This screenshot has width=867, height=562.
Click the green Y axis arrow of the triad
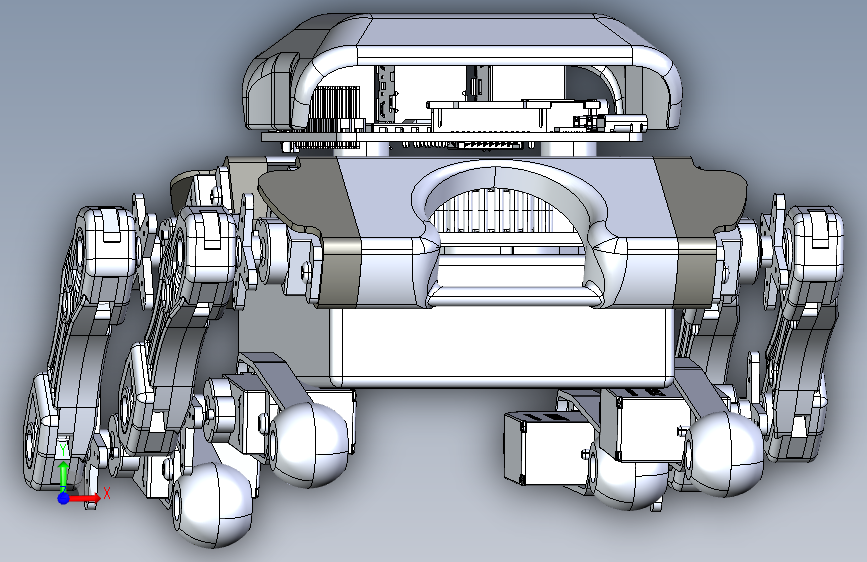64,475
